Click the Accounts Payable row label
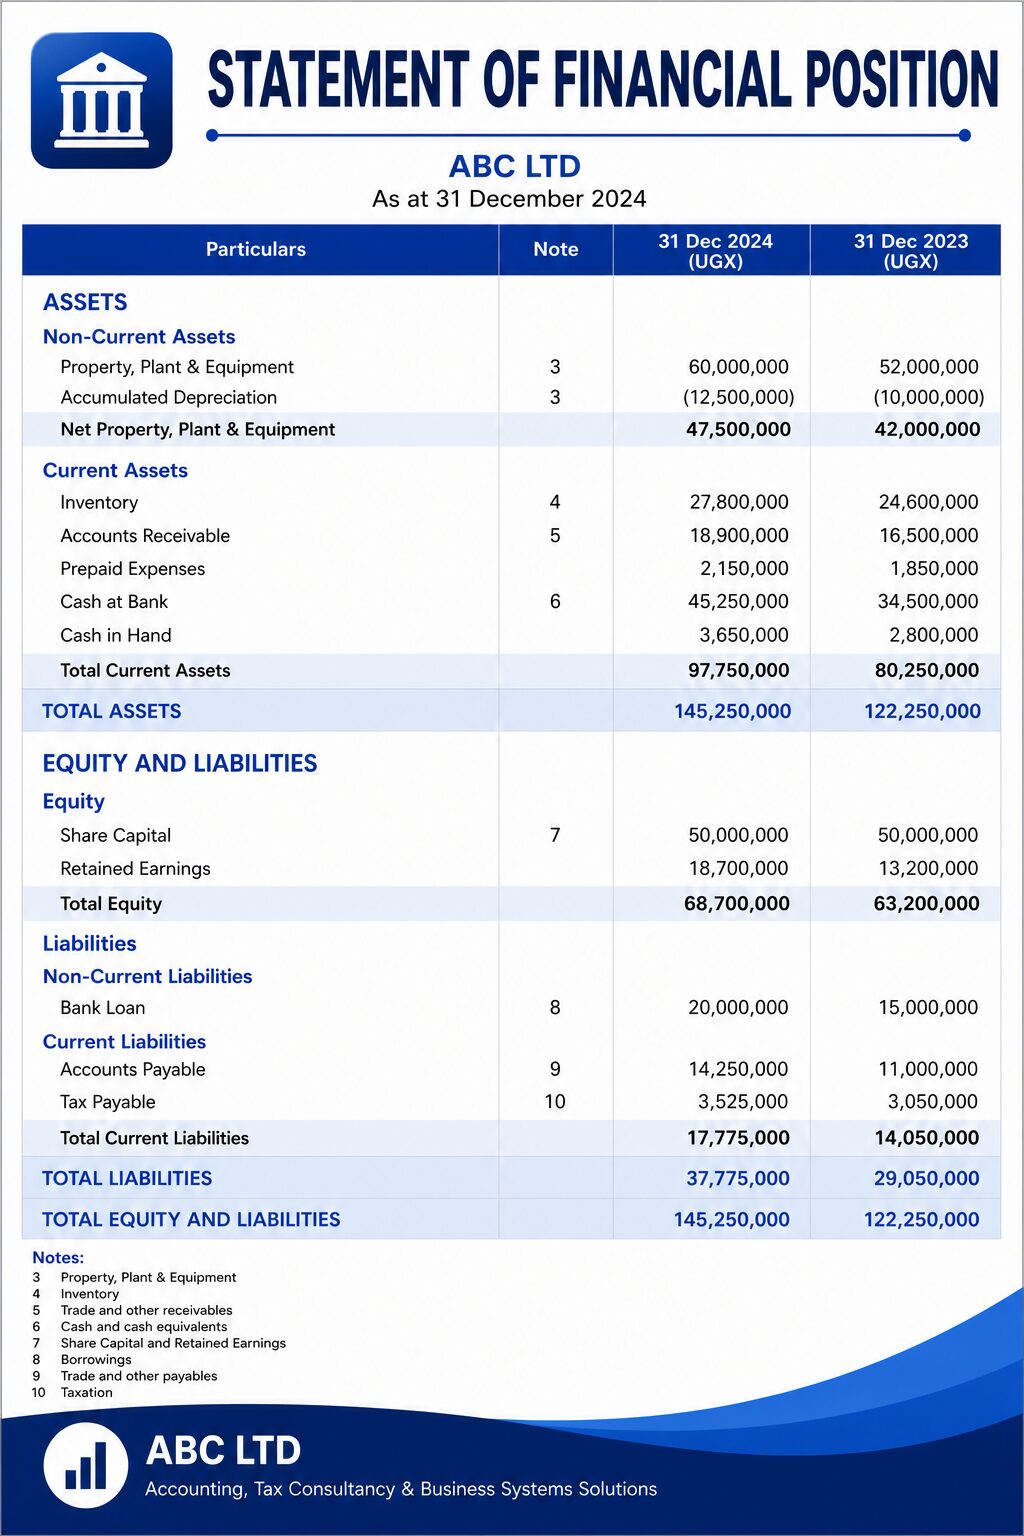Screen dimensions: 1024x1536 132,1070
